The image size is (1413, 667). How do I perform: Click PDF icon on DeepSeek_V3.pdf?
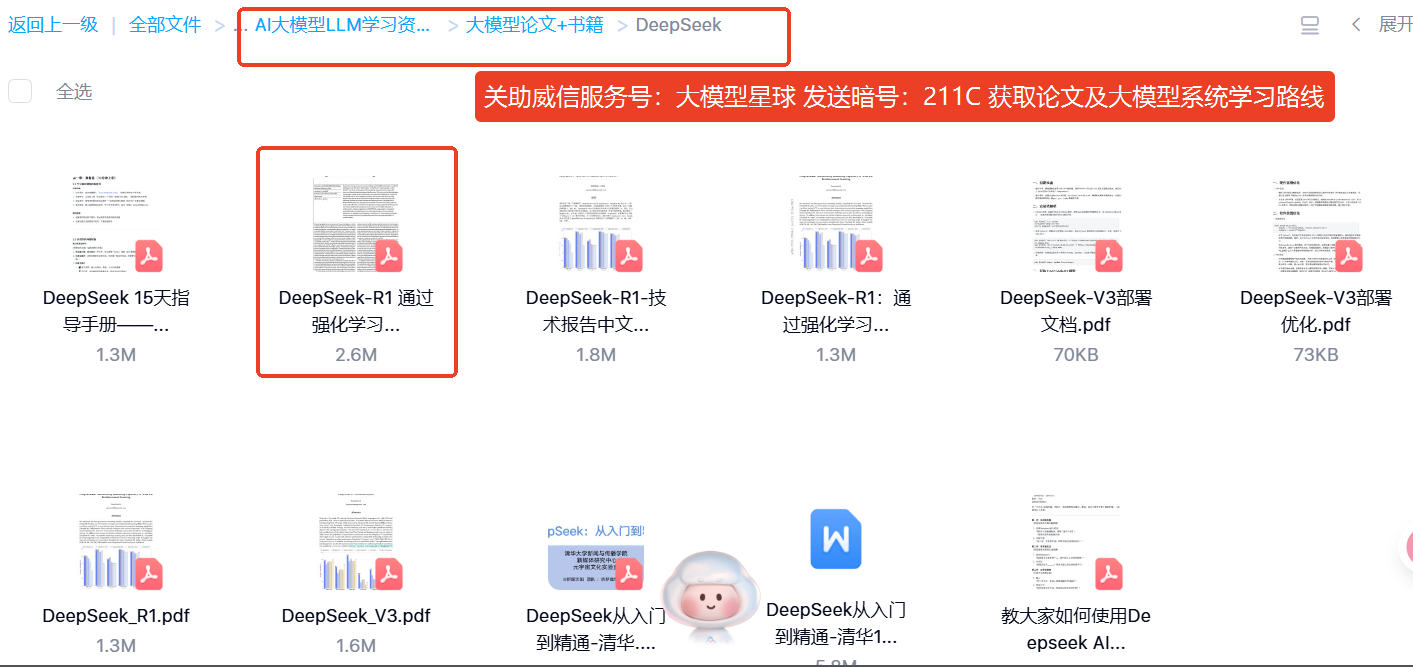pos(388,575)
